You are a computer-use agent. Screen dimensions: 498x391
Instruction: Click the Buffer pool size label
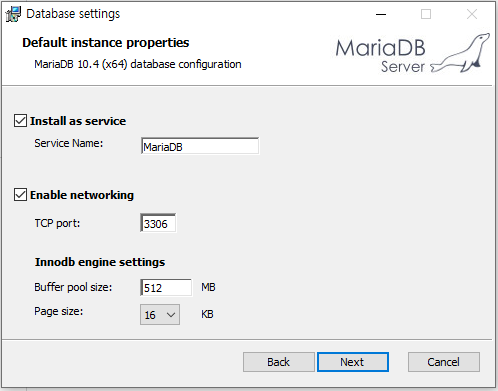click(73, 287)
